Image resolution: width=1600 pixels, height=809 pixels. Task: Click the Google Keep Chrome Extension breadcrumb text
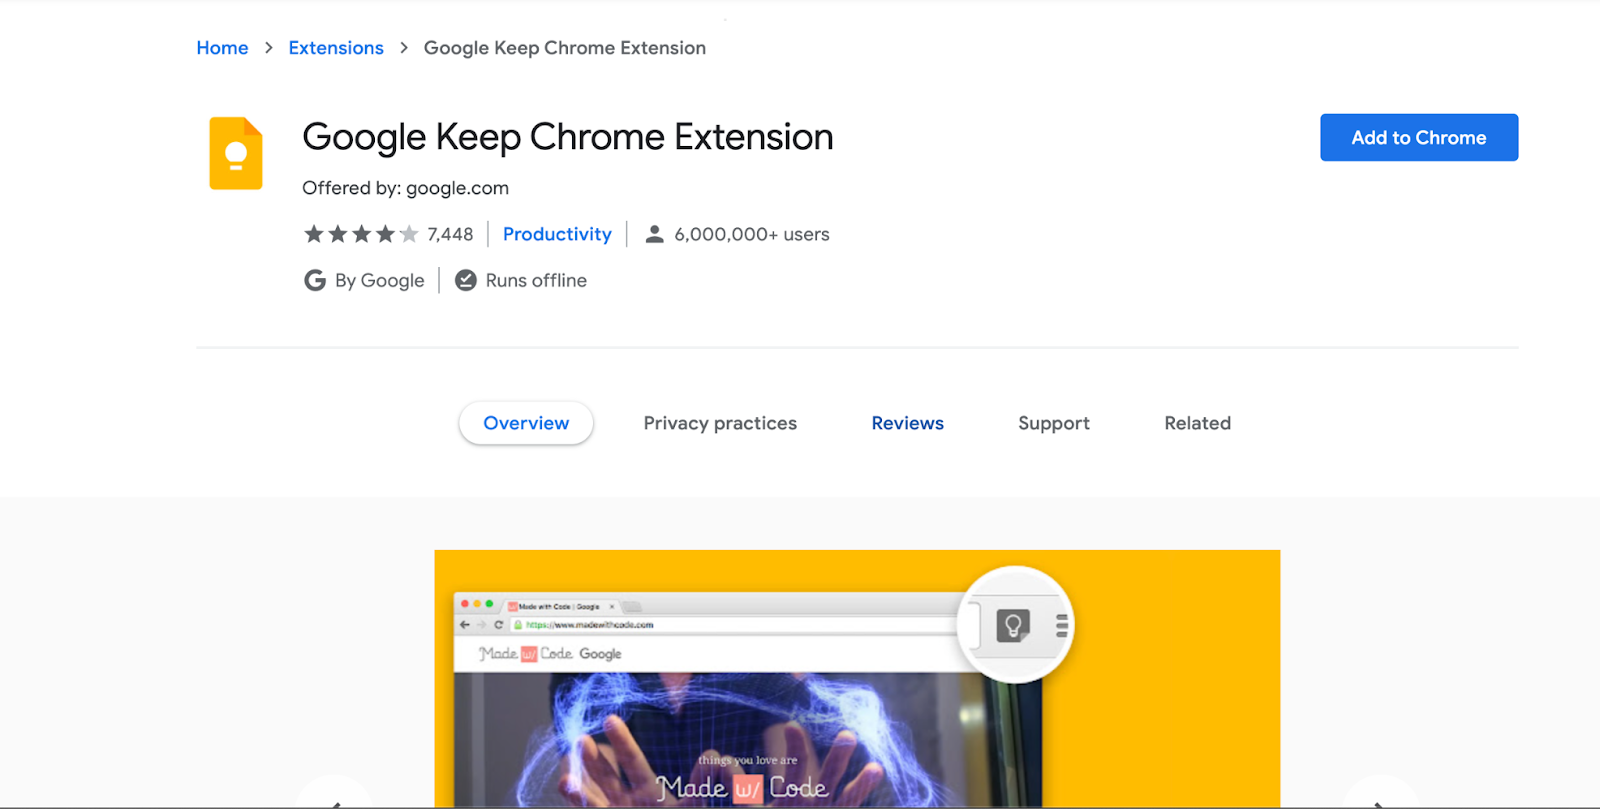pyautogui.click(x=565, y=48)
